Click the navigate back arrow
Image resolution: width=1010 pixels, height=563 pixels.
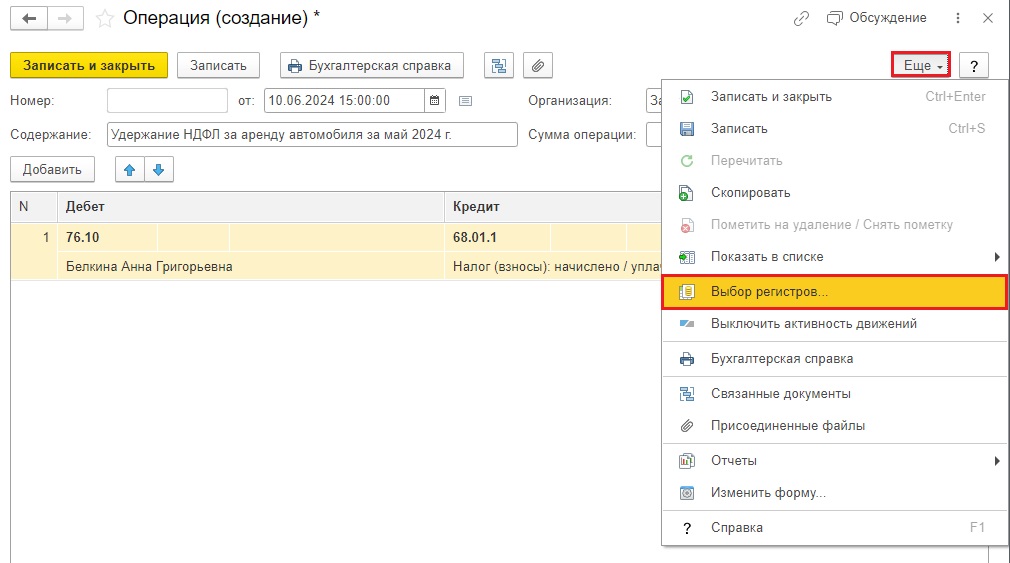coord(29,18)
